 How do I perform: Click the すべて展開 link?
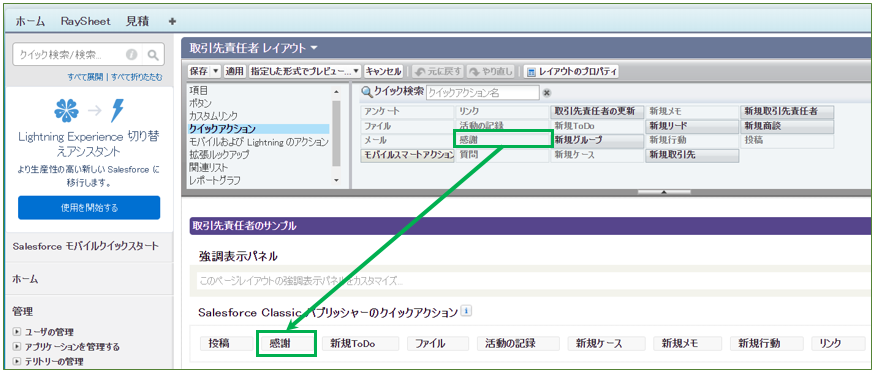coord(86,77)
